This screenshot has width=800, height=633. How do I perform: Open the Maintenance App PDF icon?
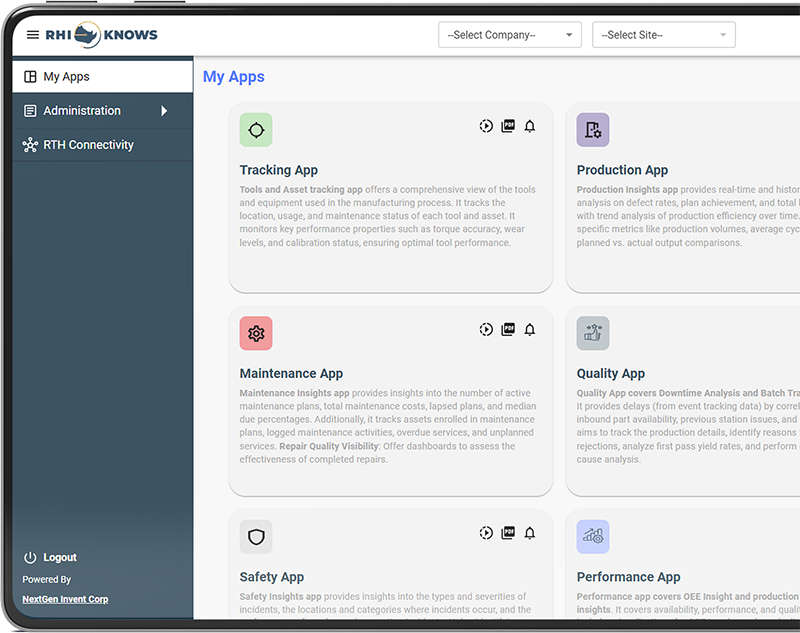click(508, 329)
